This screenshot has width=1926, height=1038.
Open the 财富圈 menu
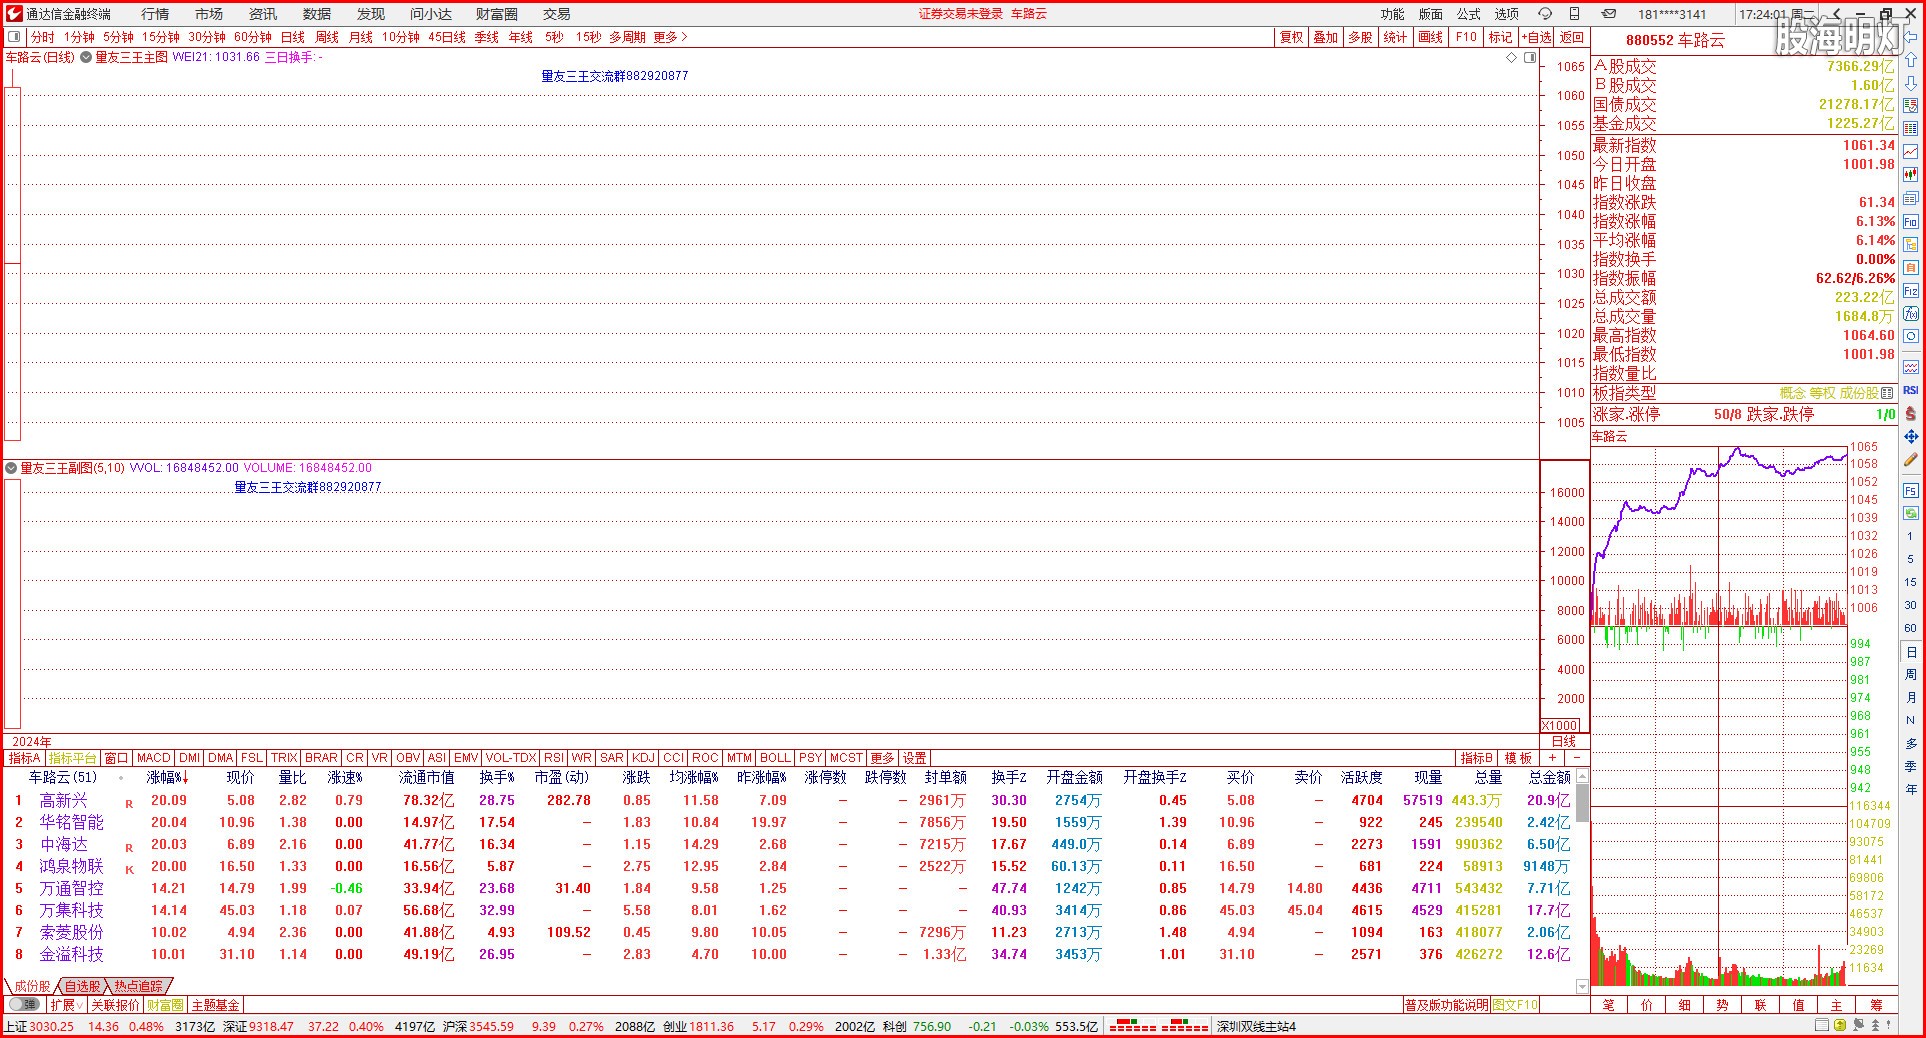click(497, 14)
